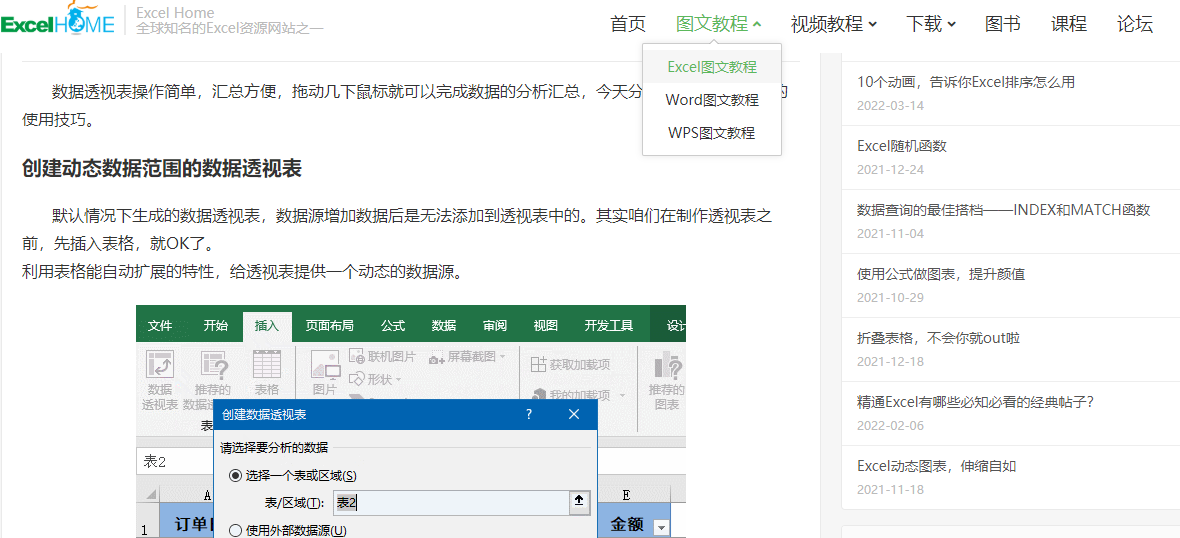Click the Excel Home site title text

[x=175, y=13]
